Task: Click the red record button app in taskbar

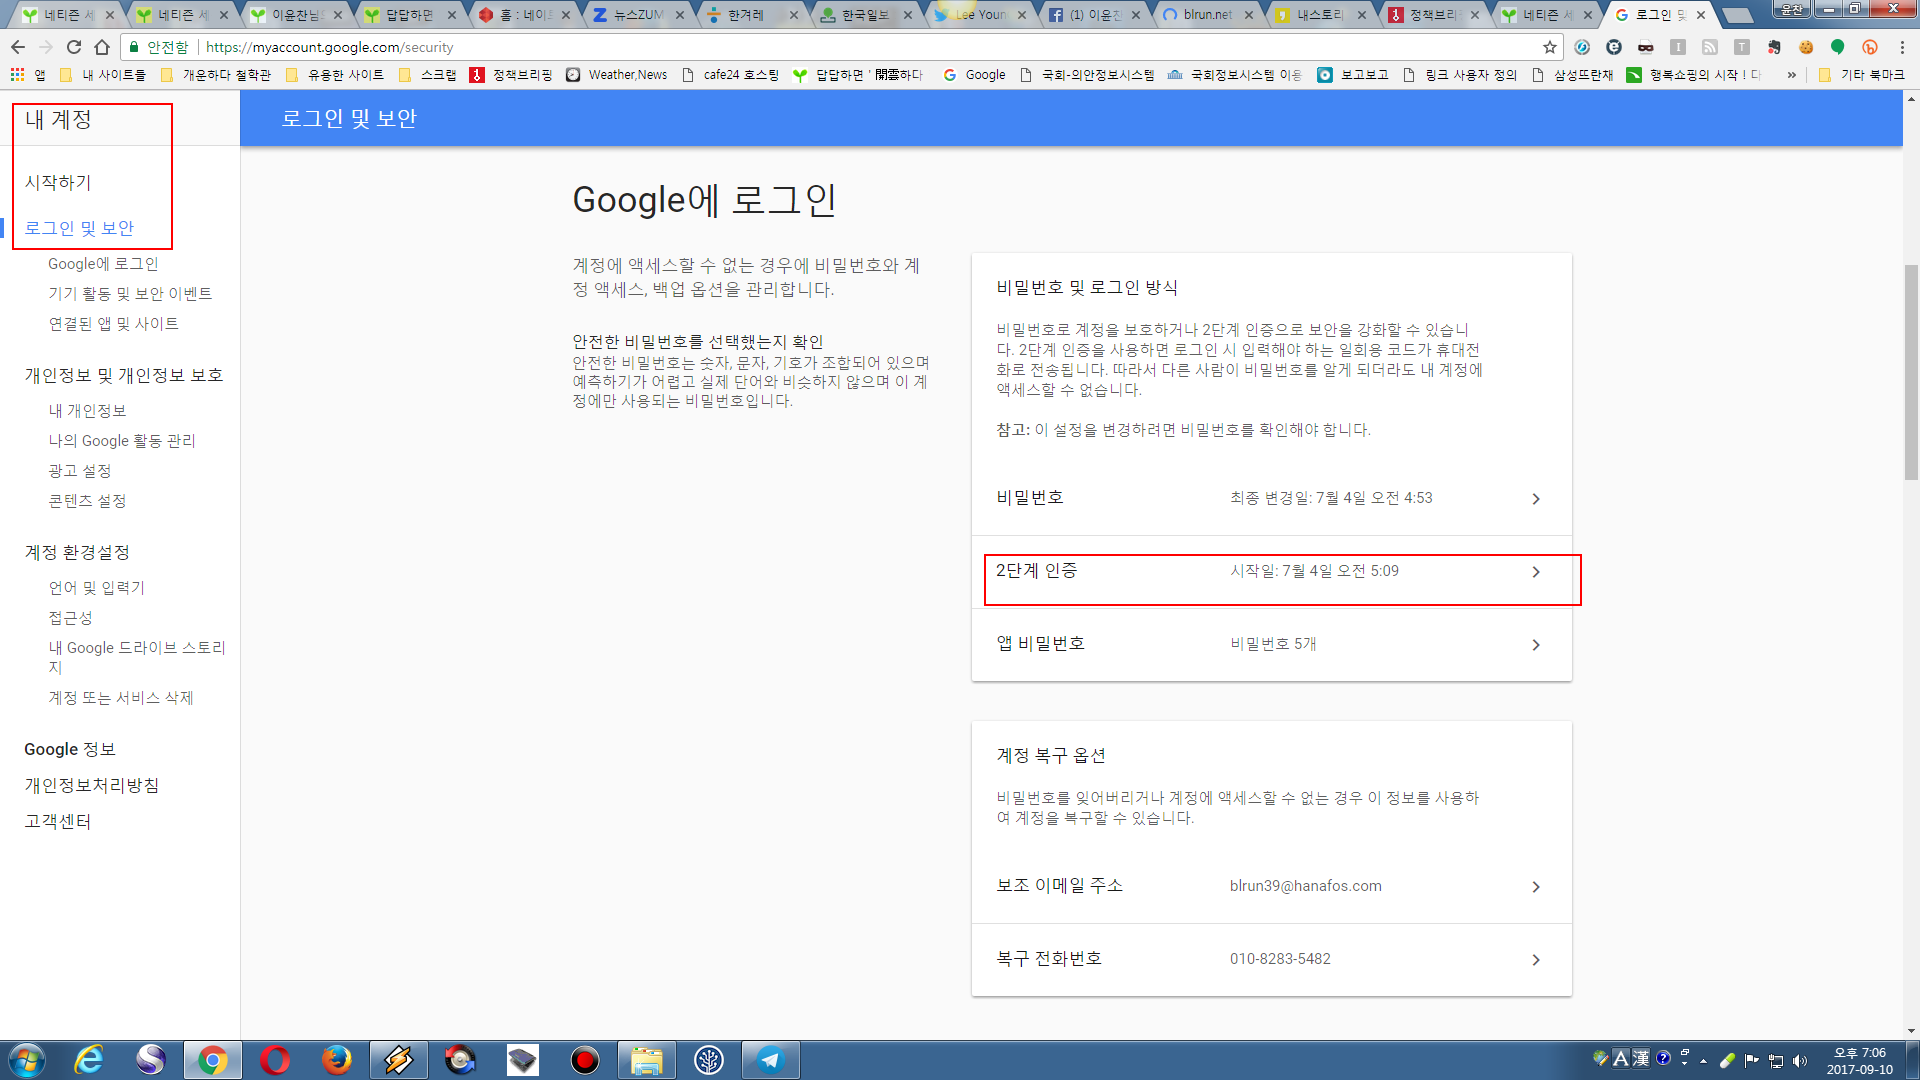Action: [584, 1060]
